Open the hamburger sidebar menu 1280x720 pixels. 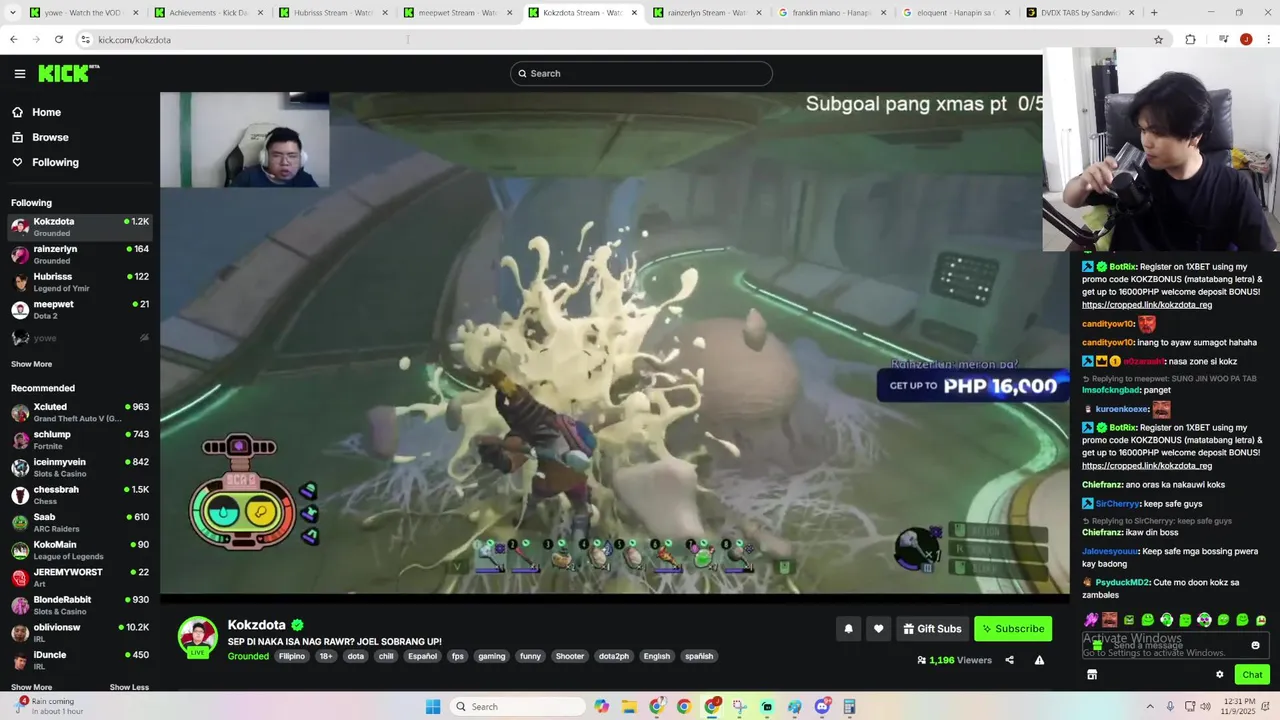click(x=19, y=73)
